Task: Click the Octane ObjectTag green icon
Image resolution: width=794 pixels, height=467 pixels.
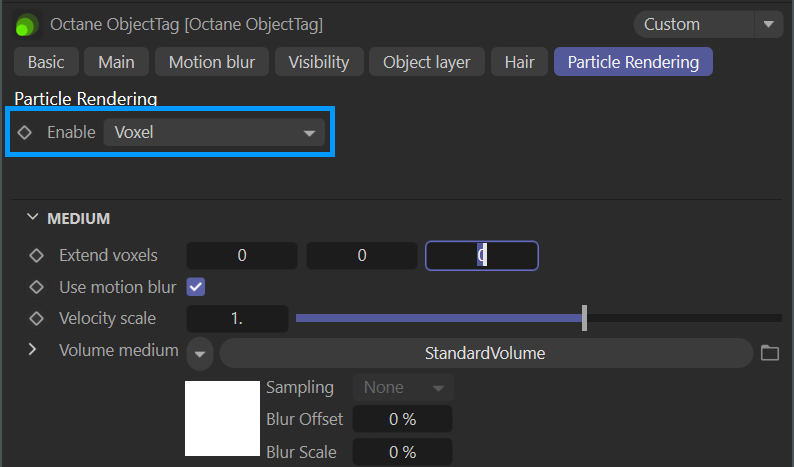Action: click(x=26, y=25)
